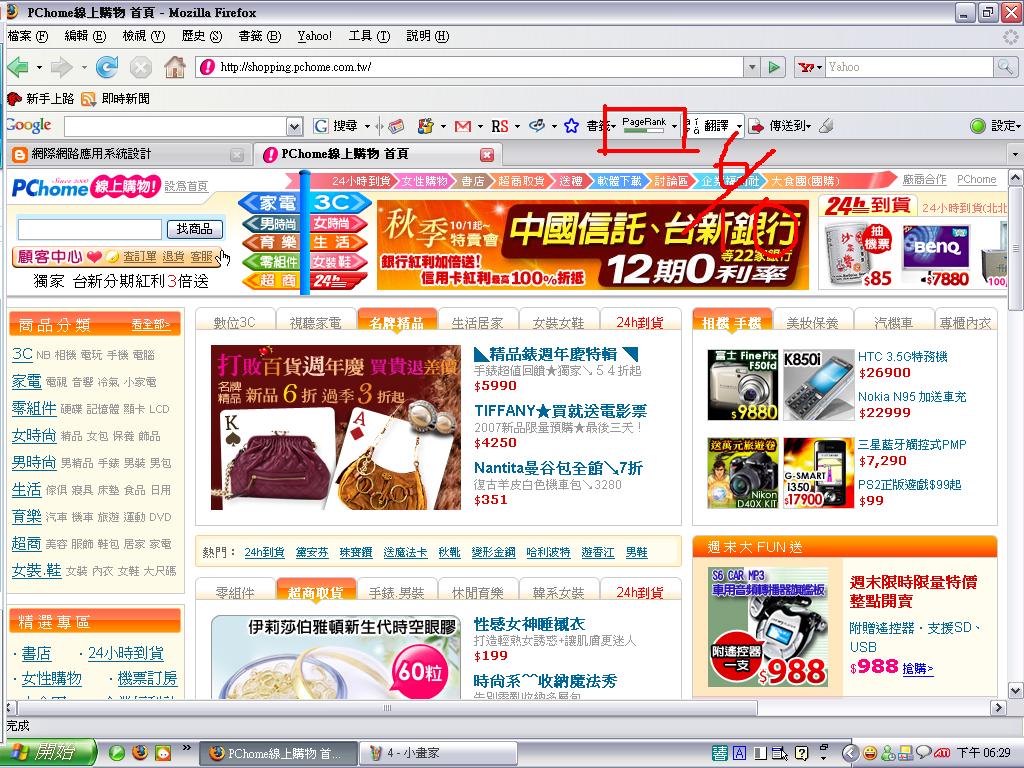
Task: Open the Google toolbar search box dropdown
Action: (295, 126)
